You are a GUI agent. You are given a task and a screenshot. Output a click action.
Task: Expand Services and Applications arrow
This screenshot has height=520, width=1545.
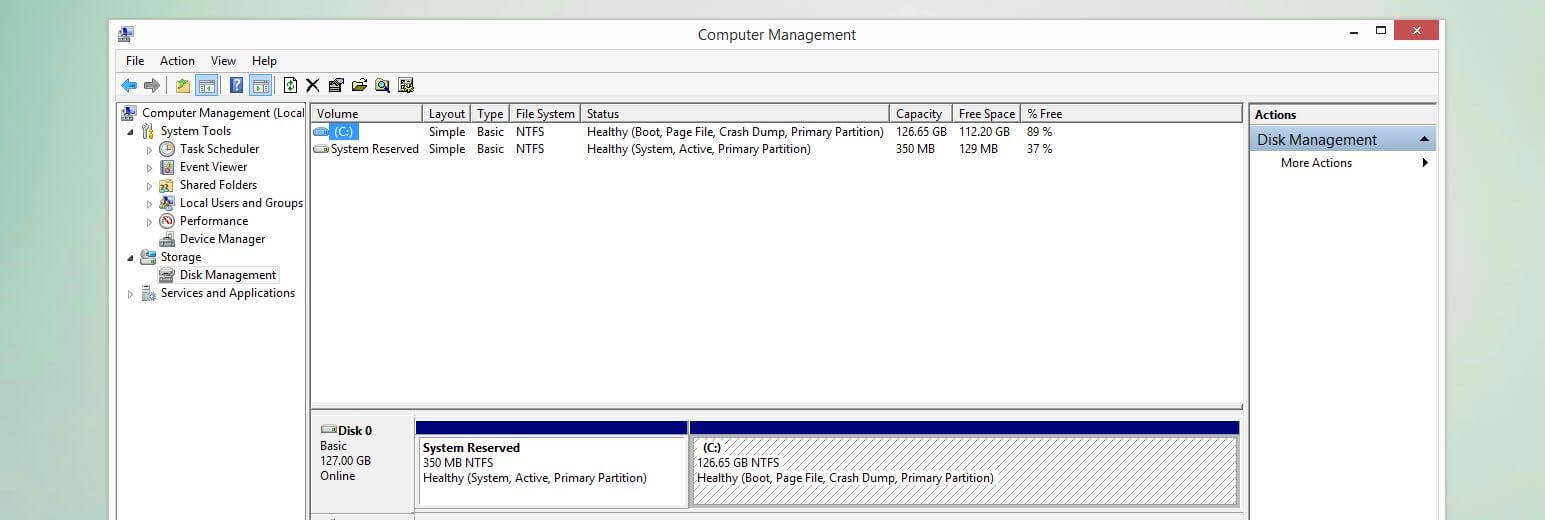click(x=130, y=294)
